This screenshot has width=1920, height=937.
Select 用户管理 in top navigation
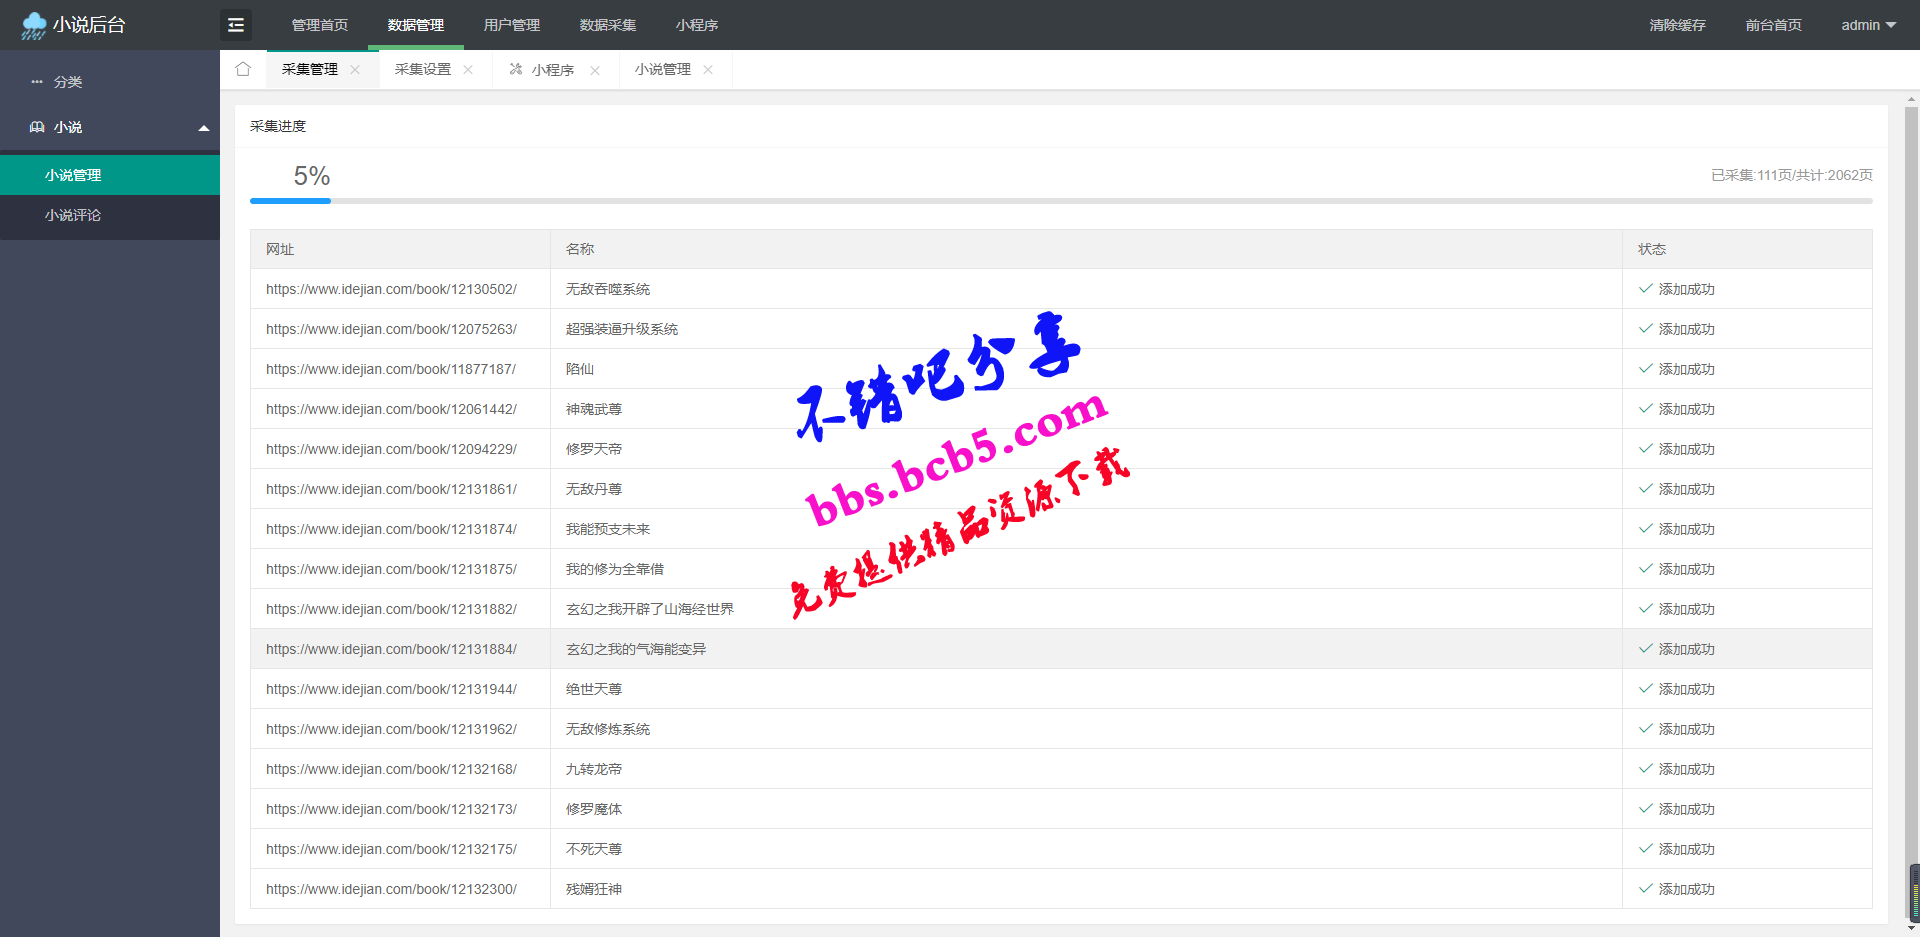511,25
